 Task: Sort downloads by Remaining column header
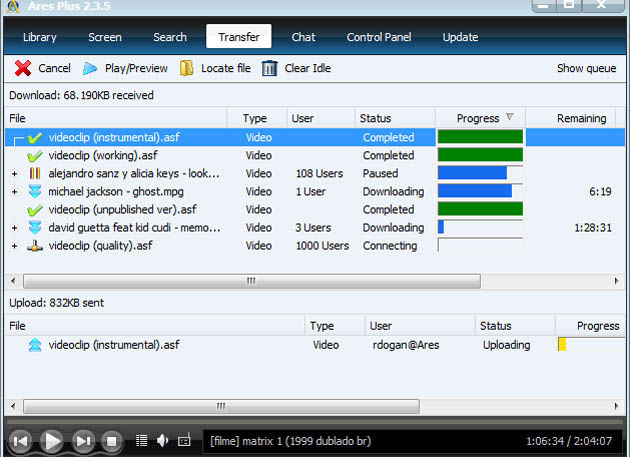[571, 118]
